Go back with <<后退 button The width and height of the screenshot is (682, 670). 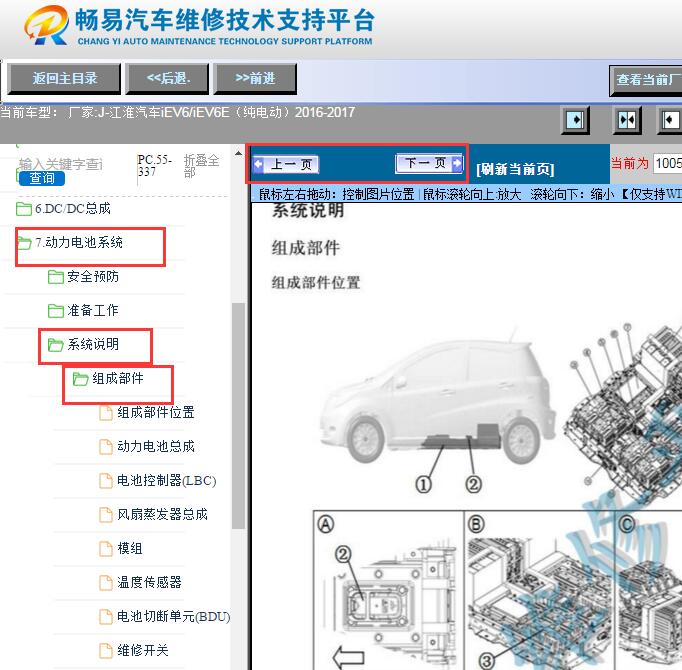click(167, 79)
